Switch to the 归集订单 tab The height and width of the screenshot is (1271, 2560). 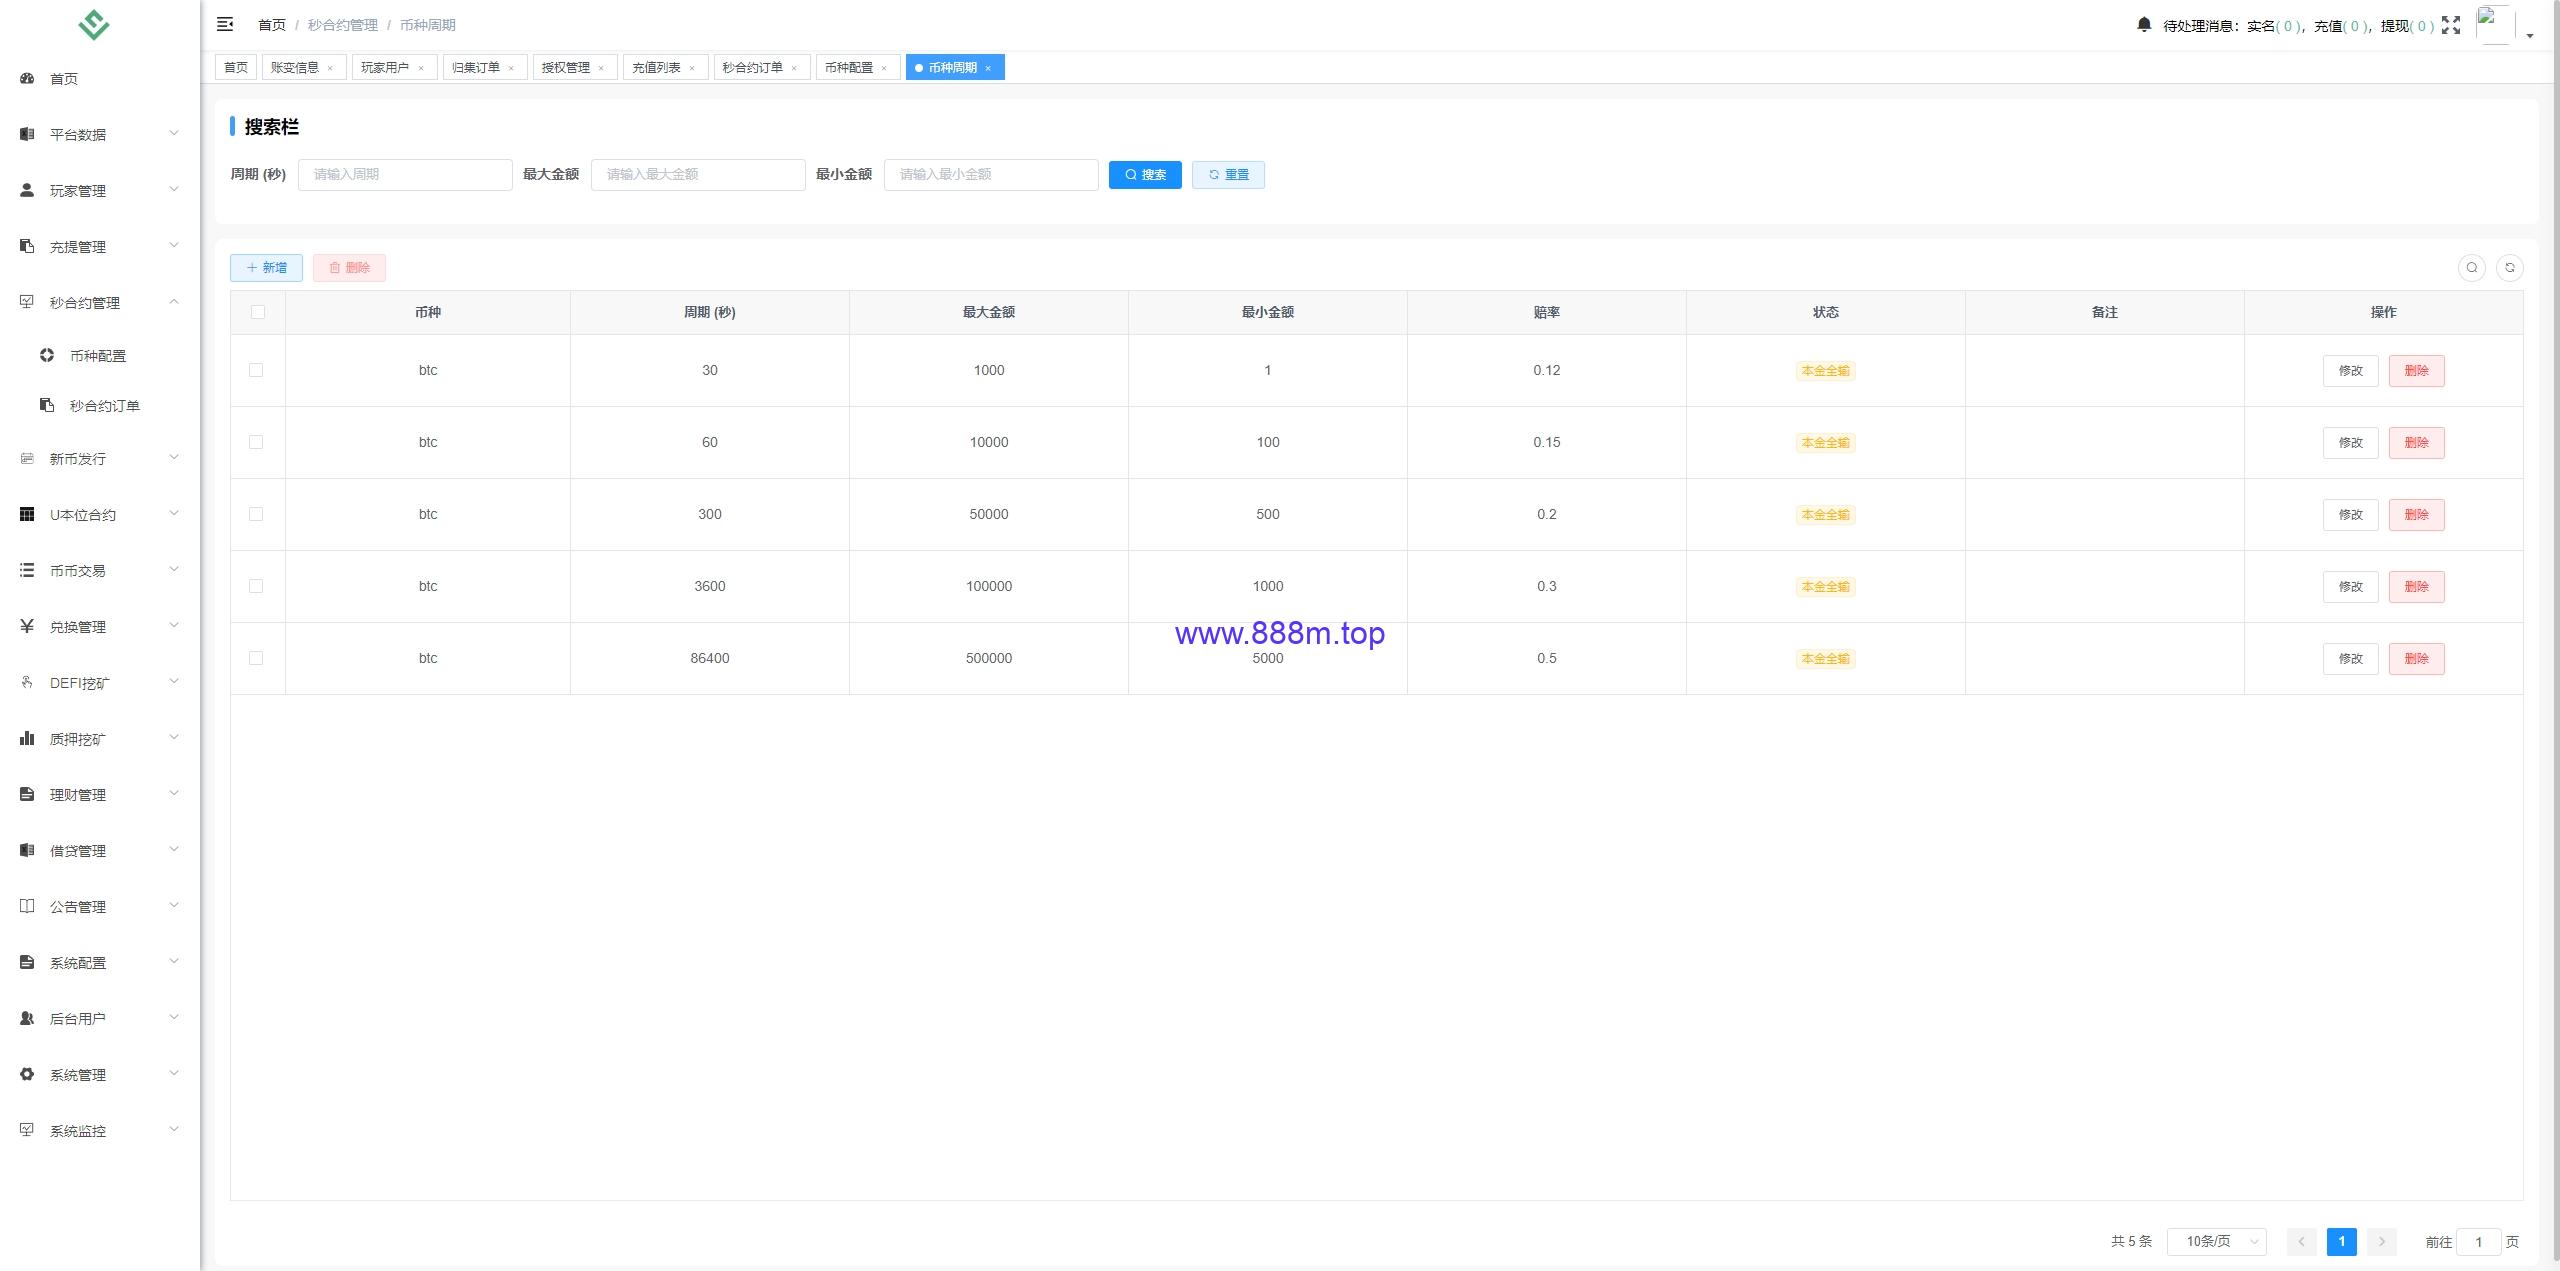click(483, 67)
